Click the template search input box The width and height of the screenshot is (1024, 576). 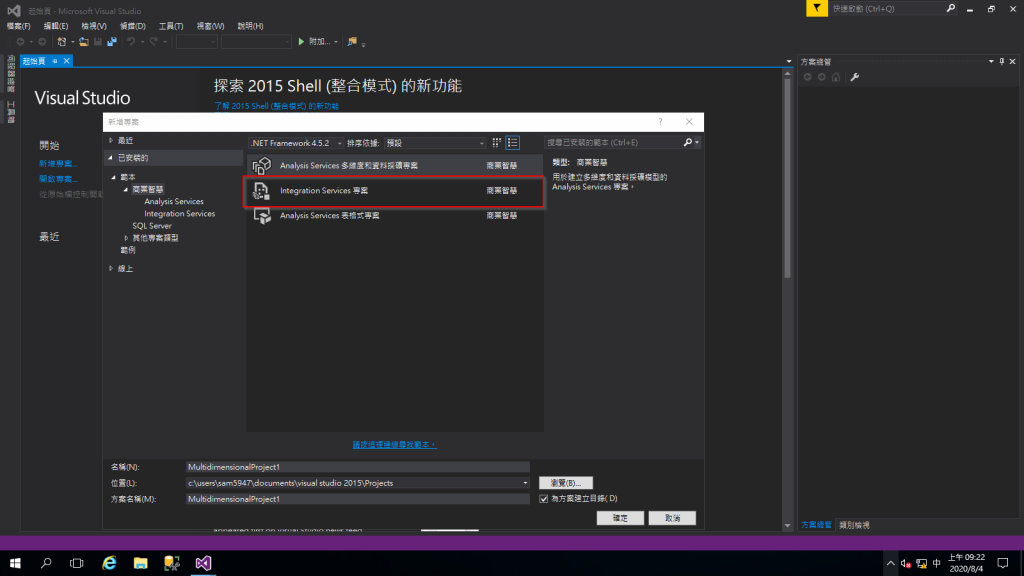tap(614, 142)
